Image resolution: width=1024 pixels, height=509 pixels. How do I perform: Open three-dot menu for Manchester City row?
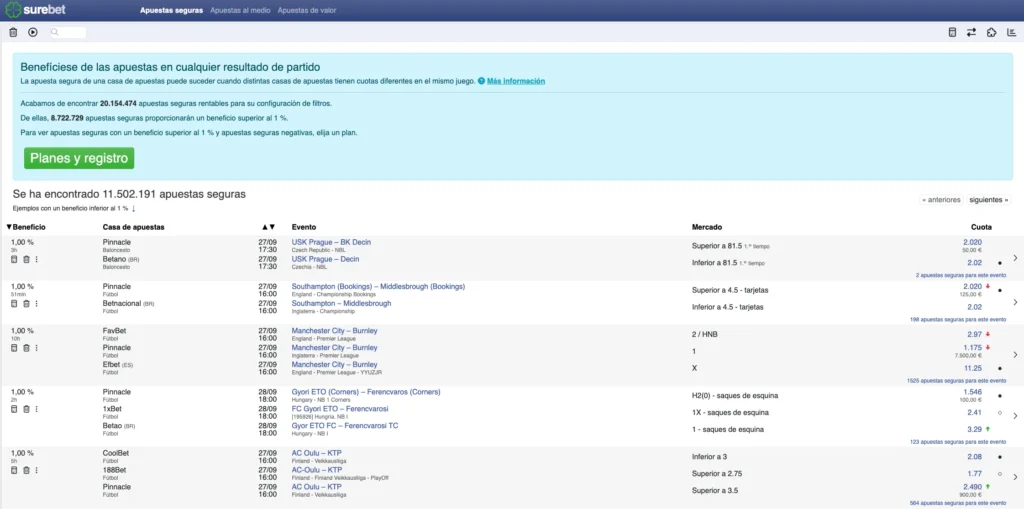[x=37, y=347]
